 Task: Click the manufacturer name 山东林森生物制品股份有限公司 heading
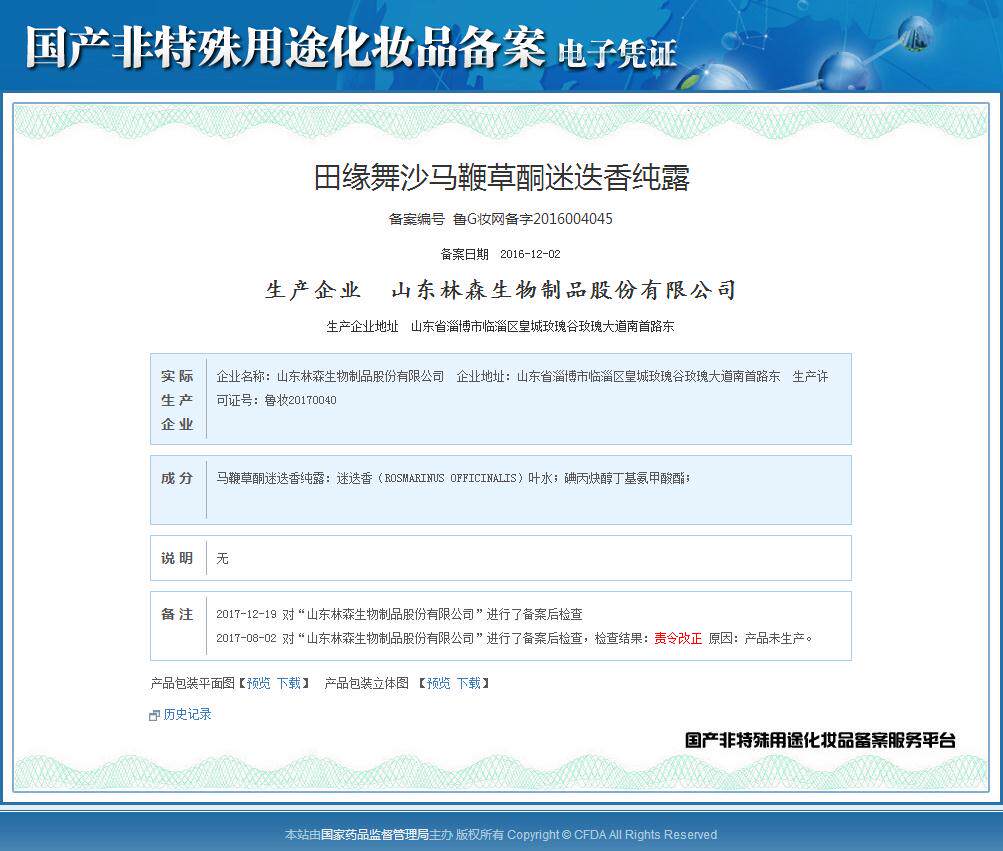pyautogui.click(x=564, y=290)
